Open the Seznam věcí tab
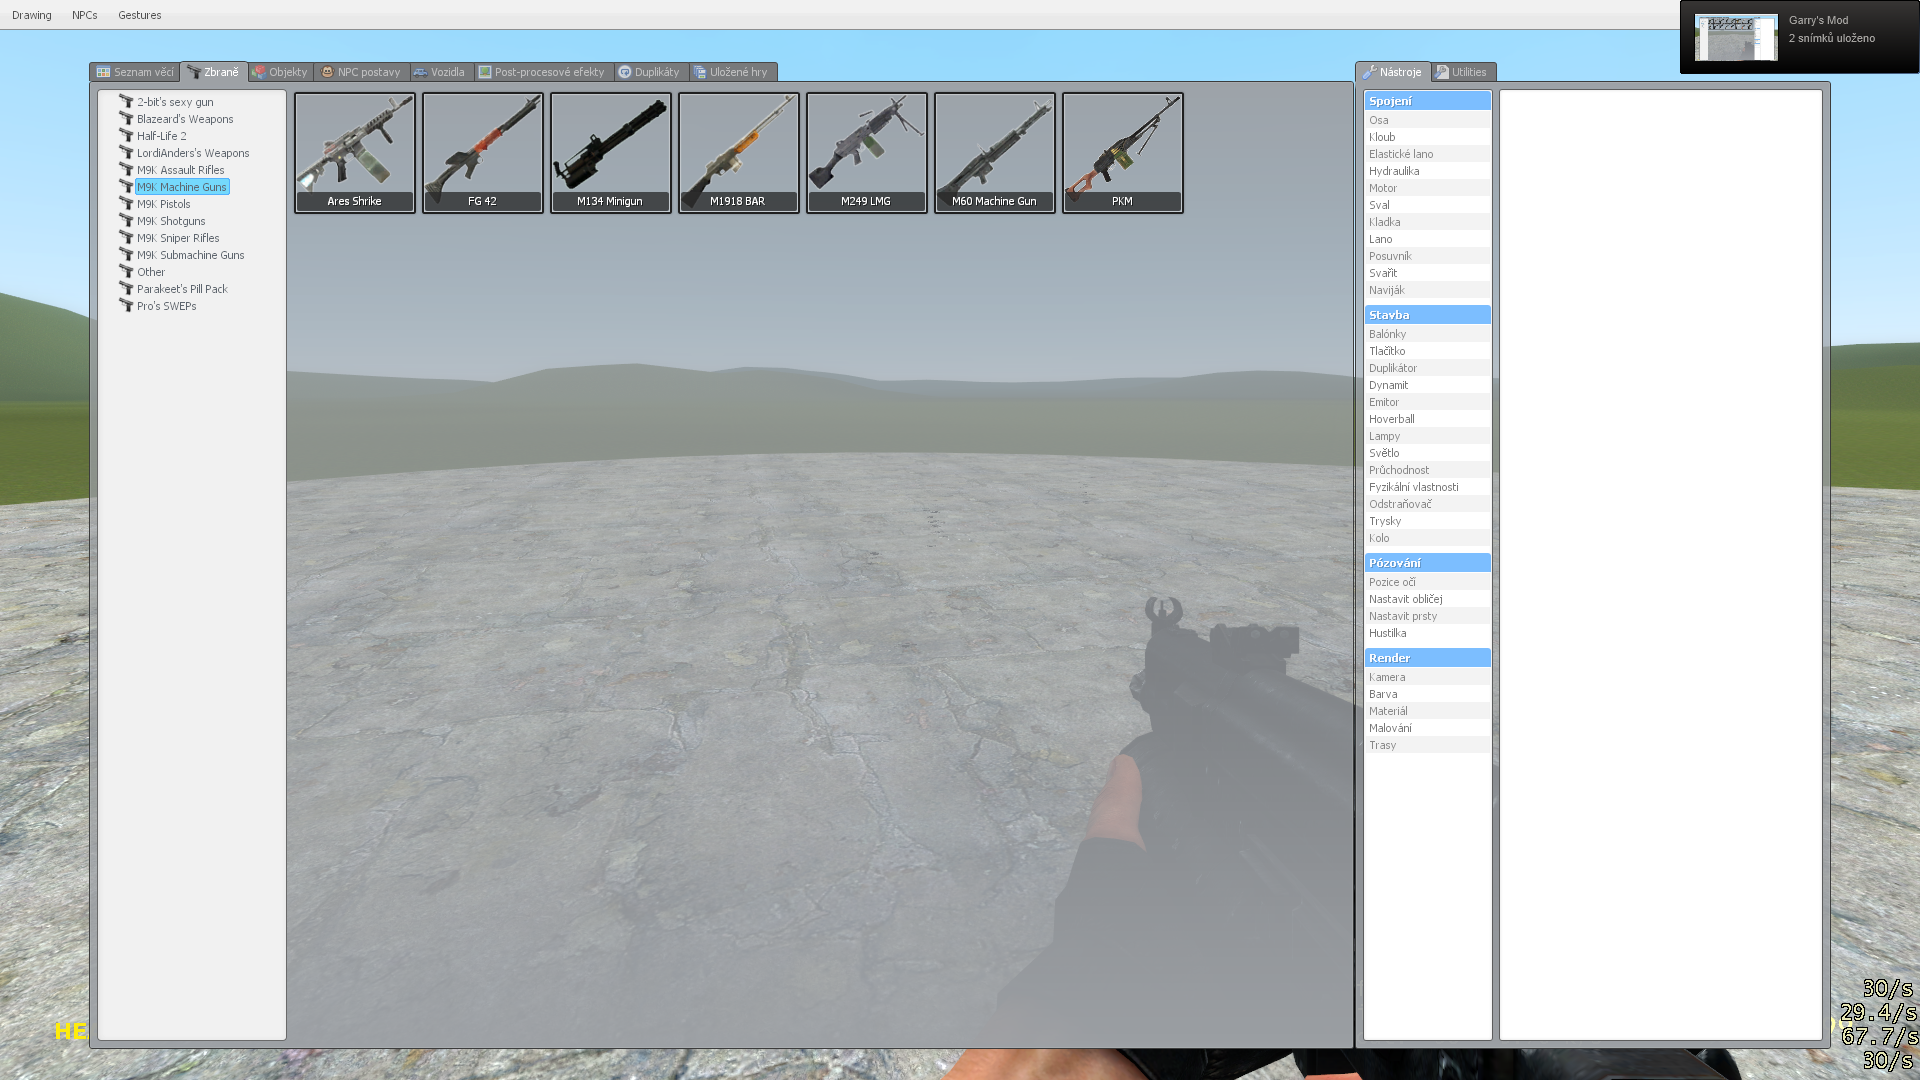1920x1080 pixels. 135,72
